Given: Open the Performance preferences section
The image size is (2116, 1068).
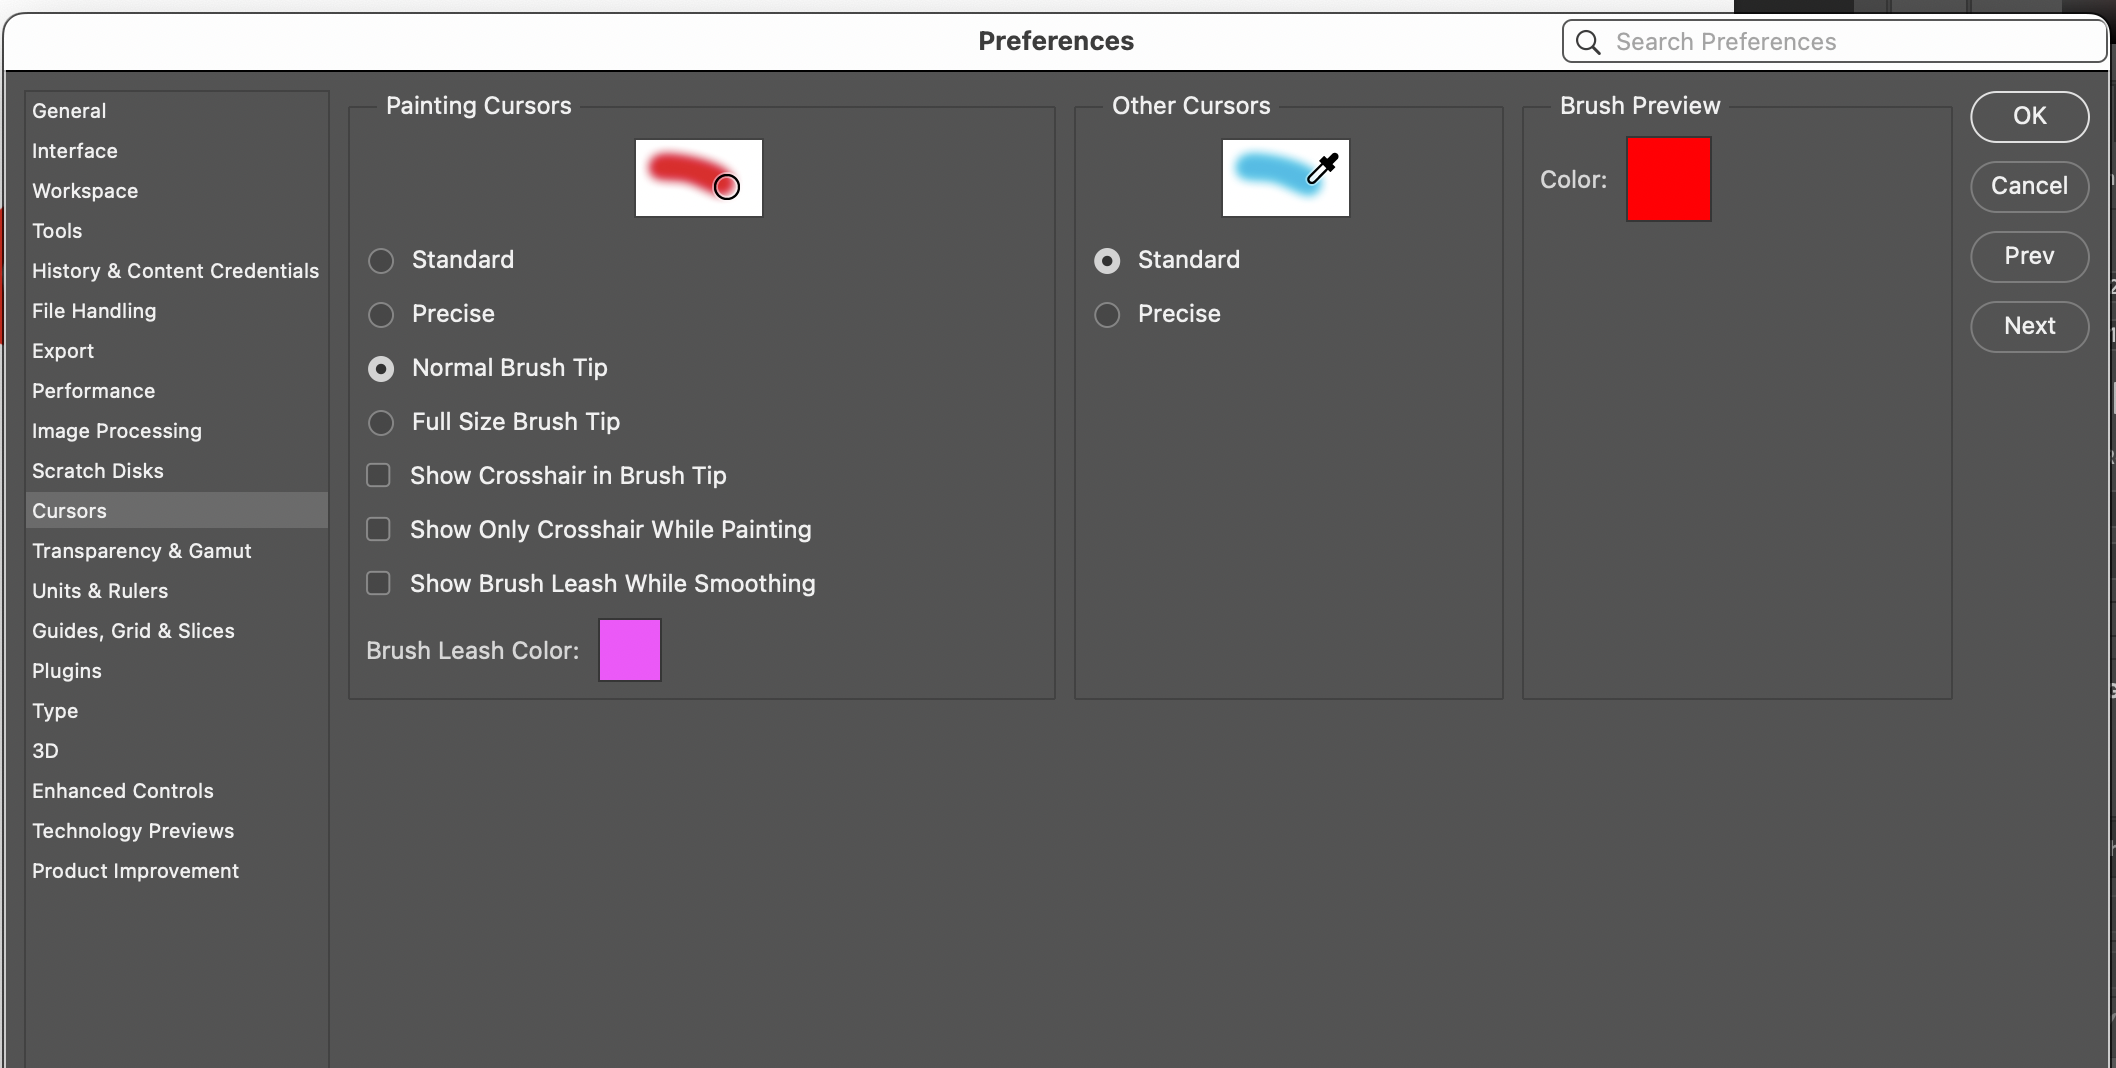Looking at the screenshot, I should [93, 390].
